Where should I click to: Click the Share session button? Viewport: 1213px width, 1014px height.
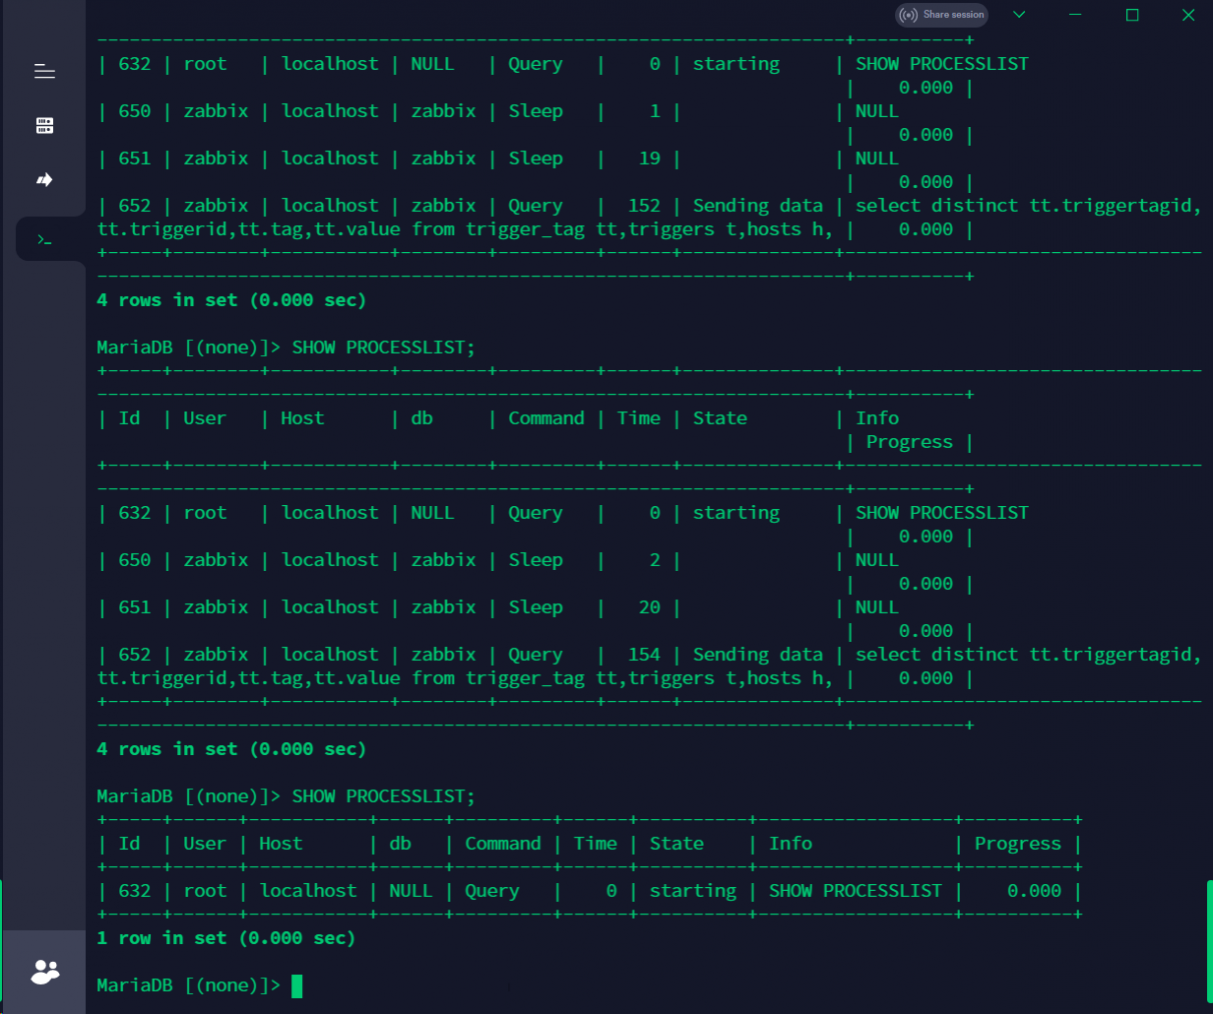coord(941,15)
